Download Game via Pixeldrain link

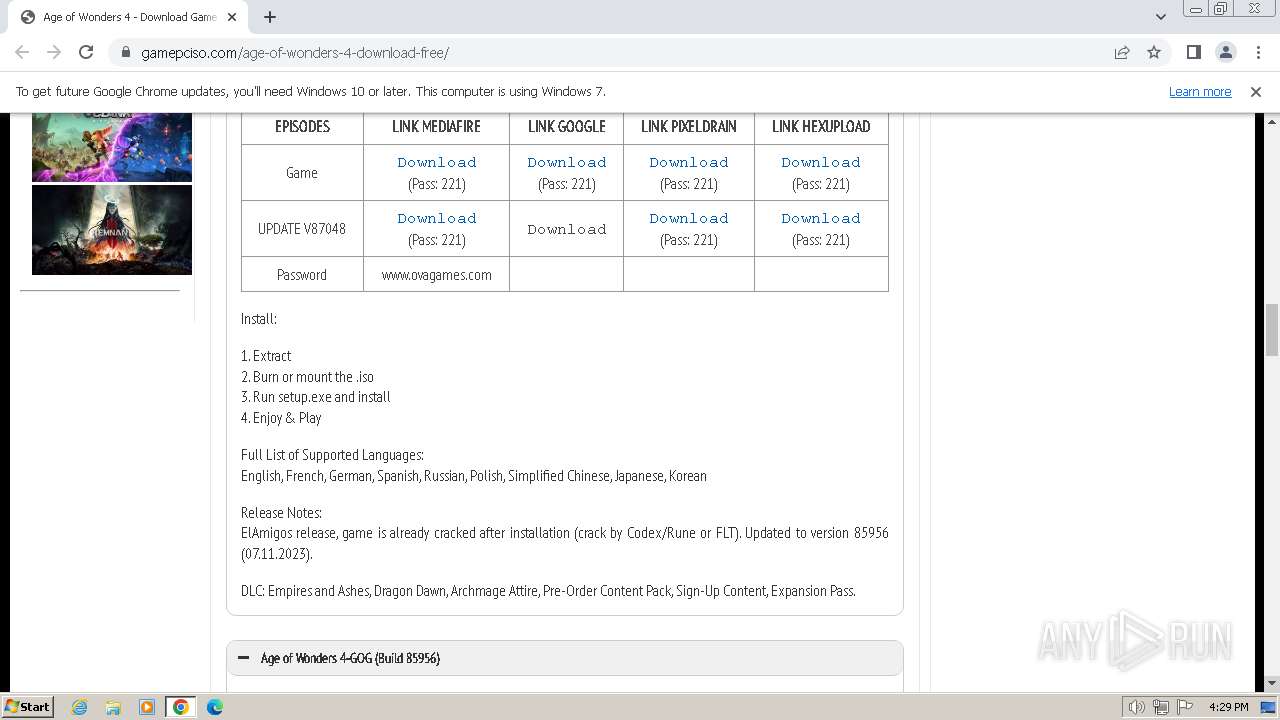pyautogui.click(x=689, y=162)
